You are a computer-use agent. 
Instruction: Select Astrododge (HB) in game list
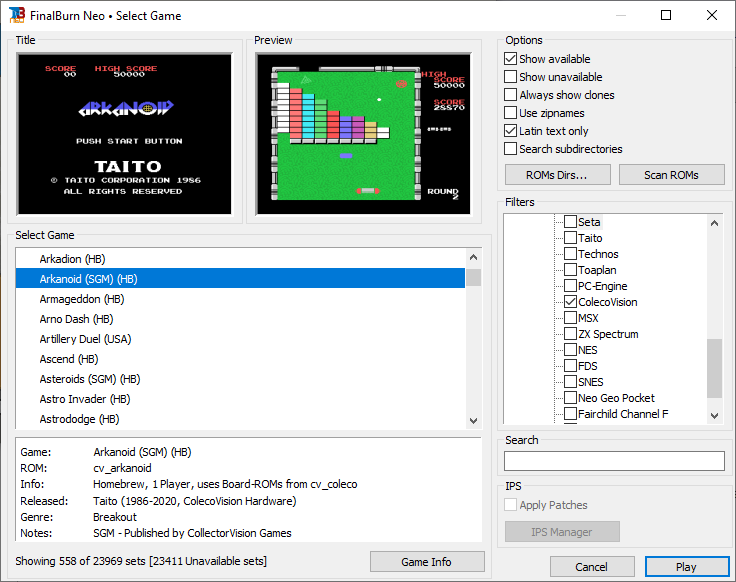[241, 419]
